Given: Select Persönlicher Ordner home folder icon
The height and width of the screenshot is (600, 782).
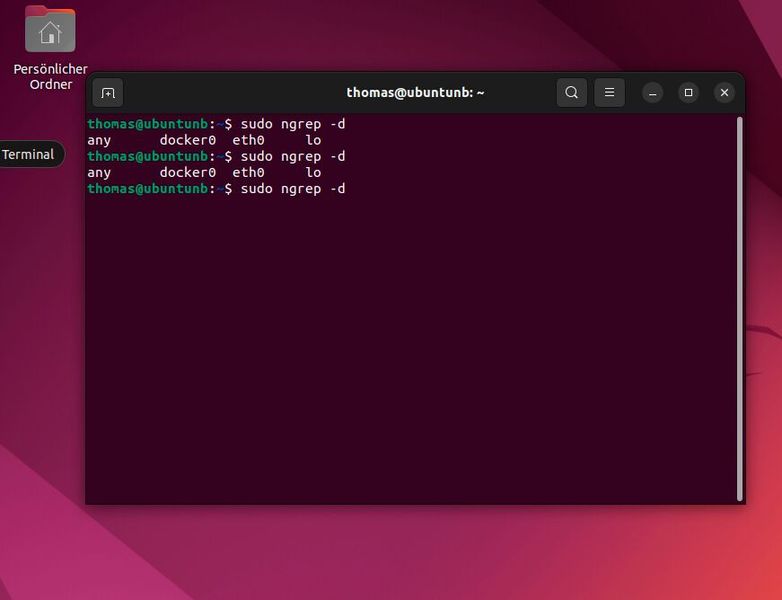Looking at the screenshot, I should [50, 29].
